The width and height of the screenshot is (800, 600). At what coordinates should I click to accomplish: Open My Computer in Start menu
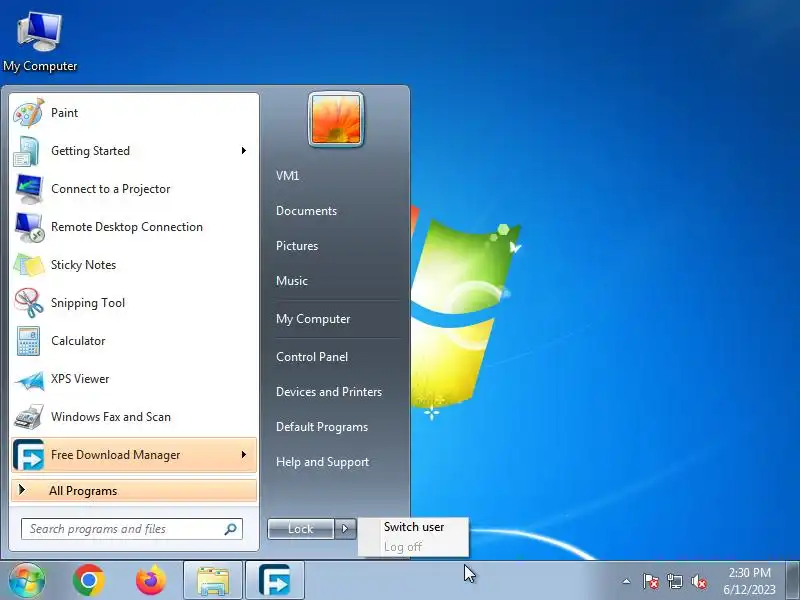pos(313,319)
